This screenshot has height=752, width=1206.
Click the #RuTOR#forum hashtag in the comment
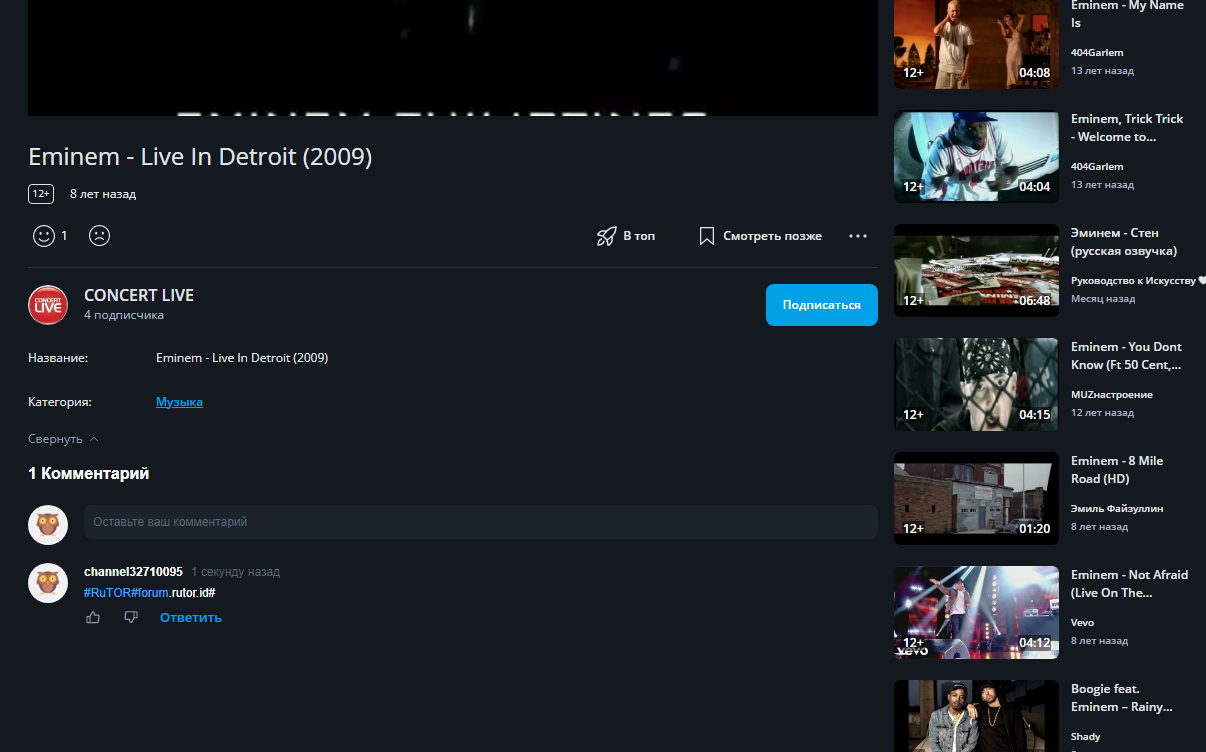click(127, 593)
